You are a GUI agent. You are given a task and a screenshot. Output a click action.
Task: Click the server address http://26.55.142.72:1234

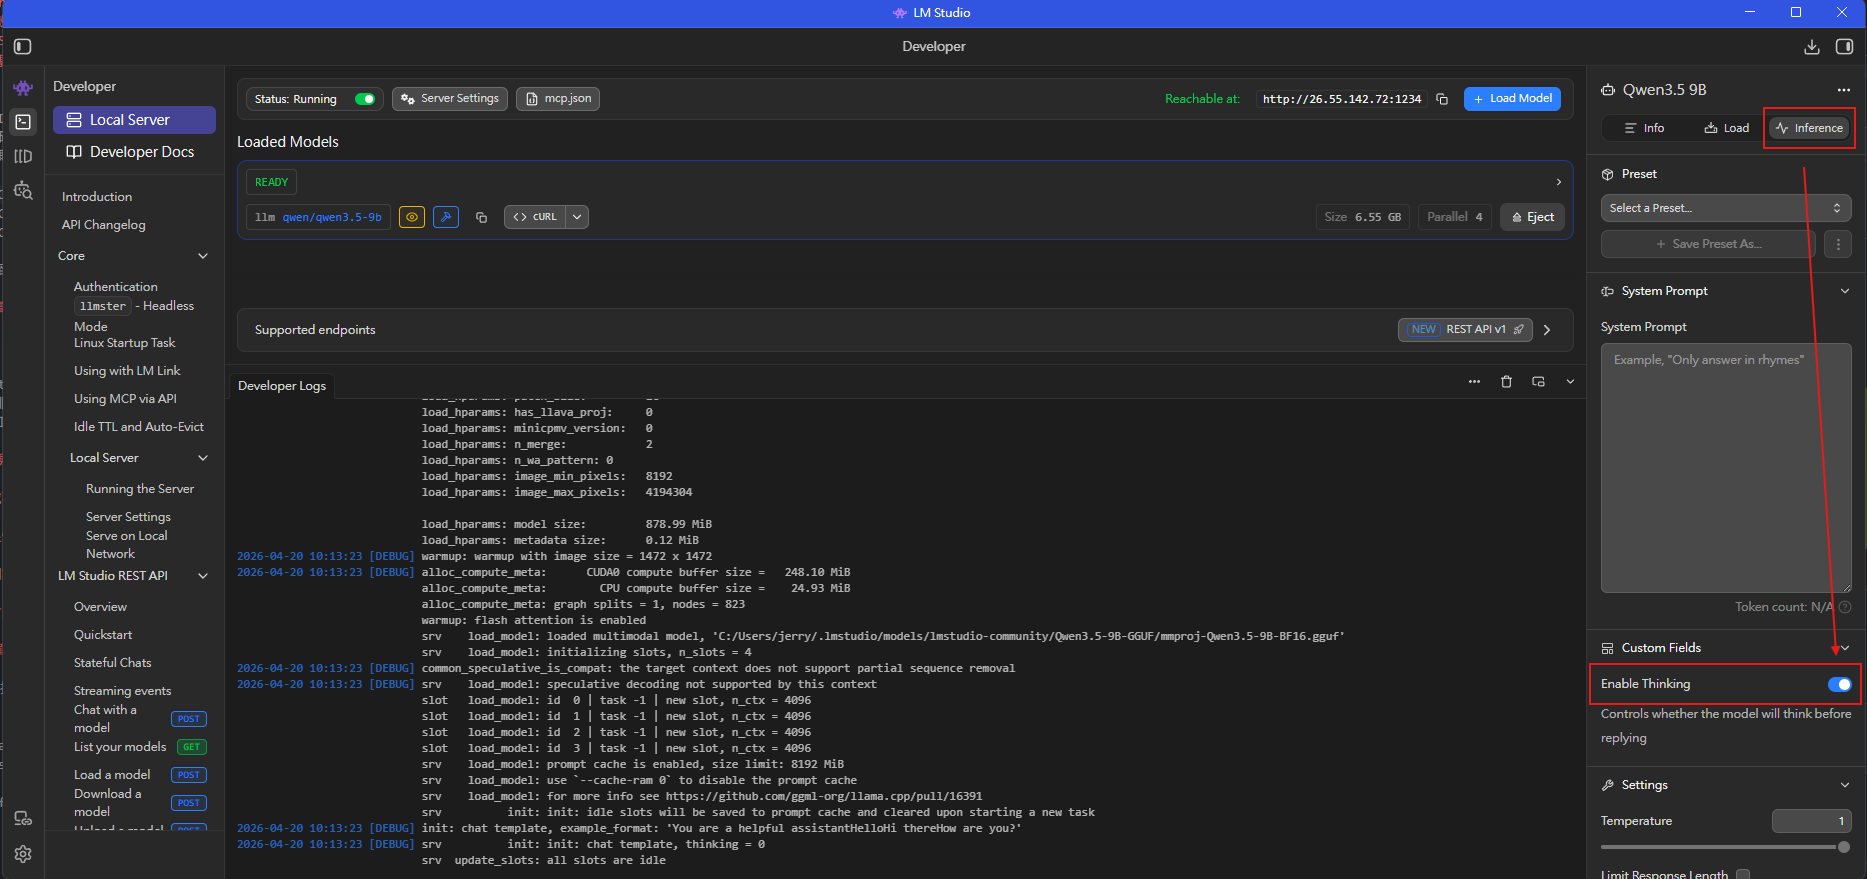1342,99
